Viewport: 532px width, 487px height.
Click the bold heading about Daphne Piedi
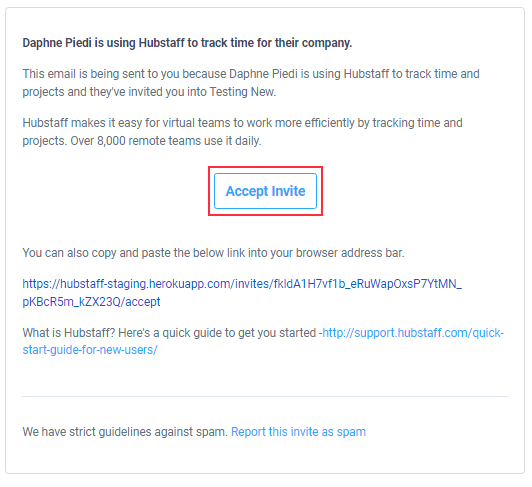point(187,43)
